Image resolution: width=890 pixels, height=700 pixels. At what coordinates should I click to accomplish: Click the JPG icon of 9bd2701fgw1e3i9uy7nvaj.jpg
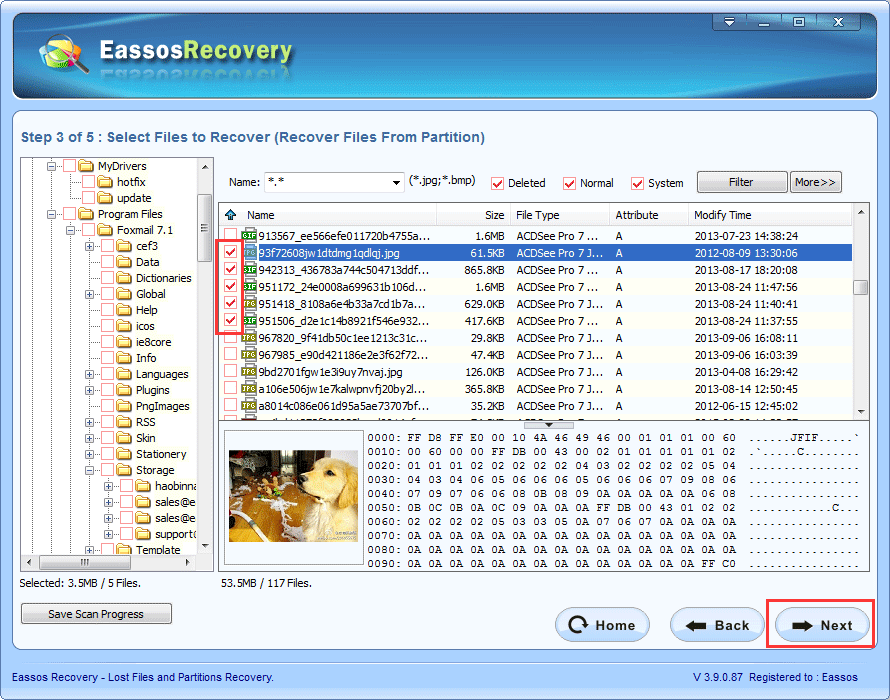click(249, 372)
